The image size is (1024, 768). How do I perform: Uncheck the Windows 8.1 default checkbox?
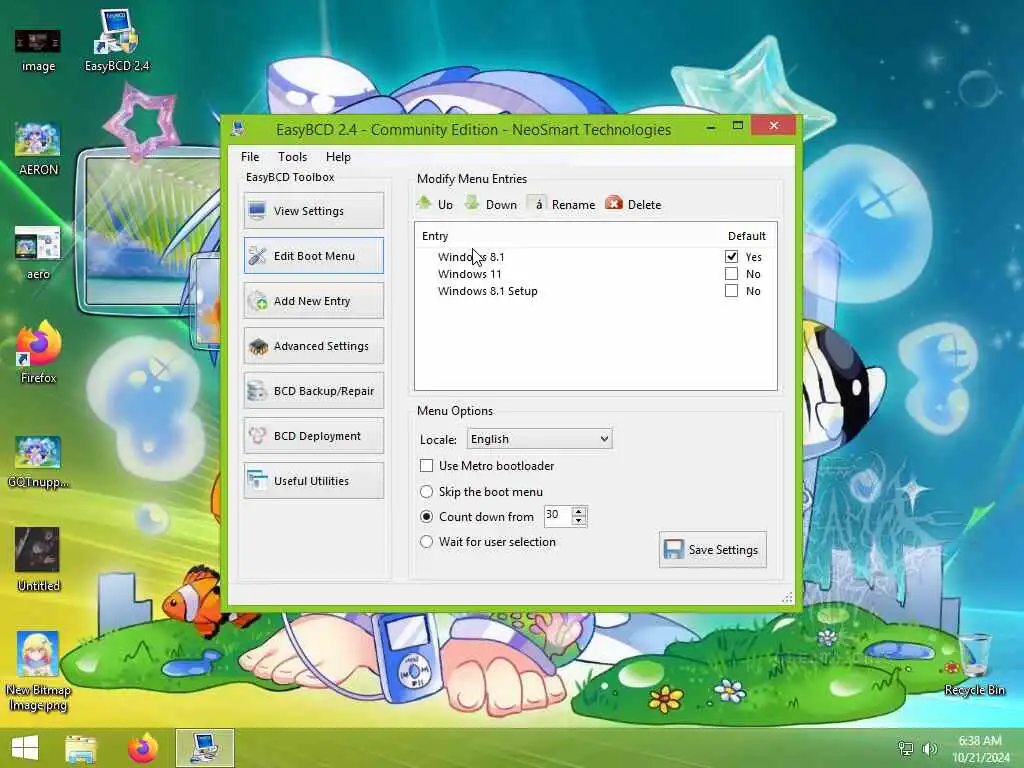[731, 257]
